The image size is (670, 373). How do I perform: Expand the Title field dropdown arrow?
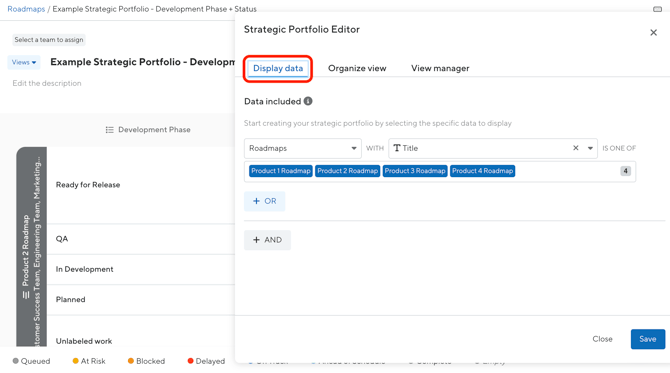(590, 148)
